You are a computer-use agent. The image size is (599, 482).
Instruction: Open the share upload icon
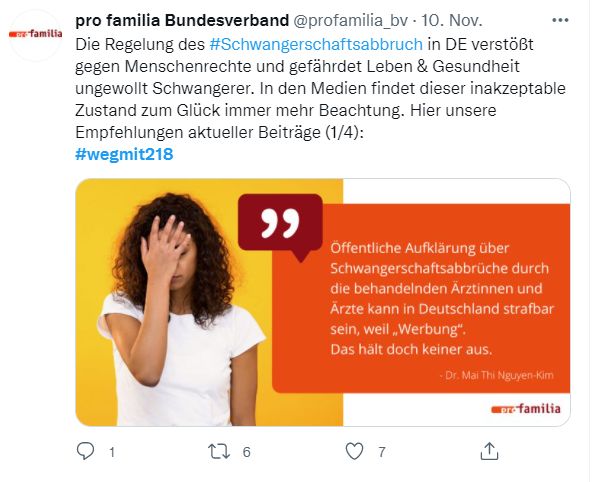coord(489,451)
